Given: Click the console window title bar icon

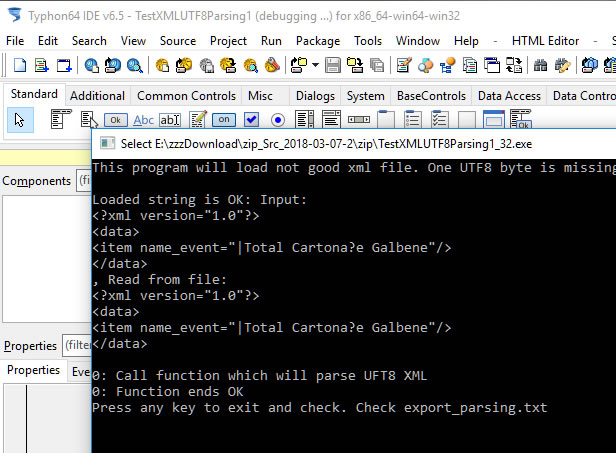Looking at the screenshot, I should 107,143.
